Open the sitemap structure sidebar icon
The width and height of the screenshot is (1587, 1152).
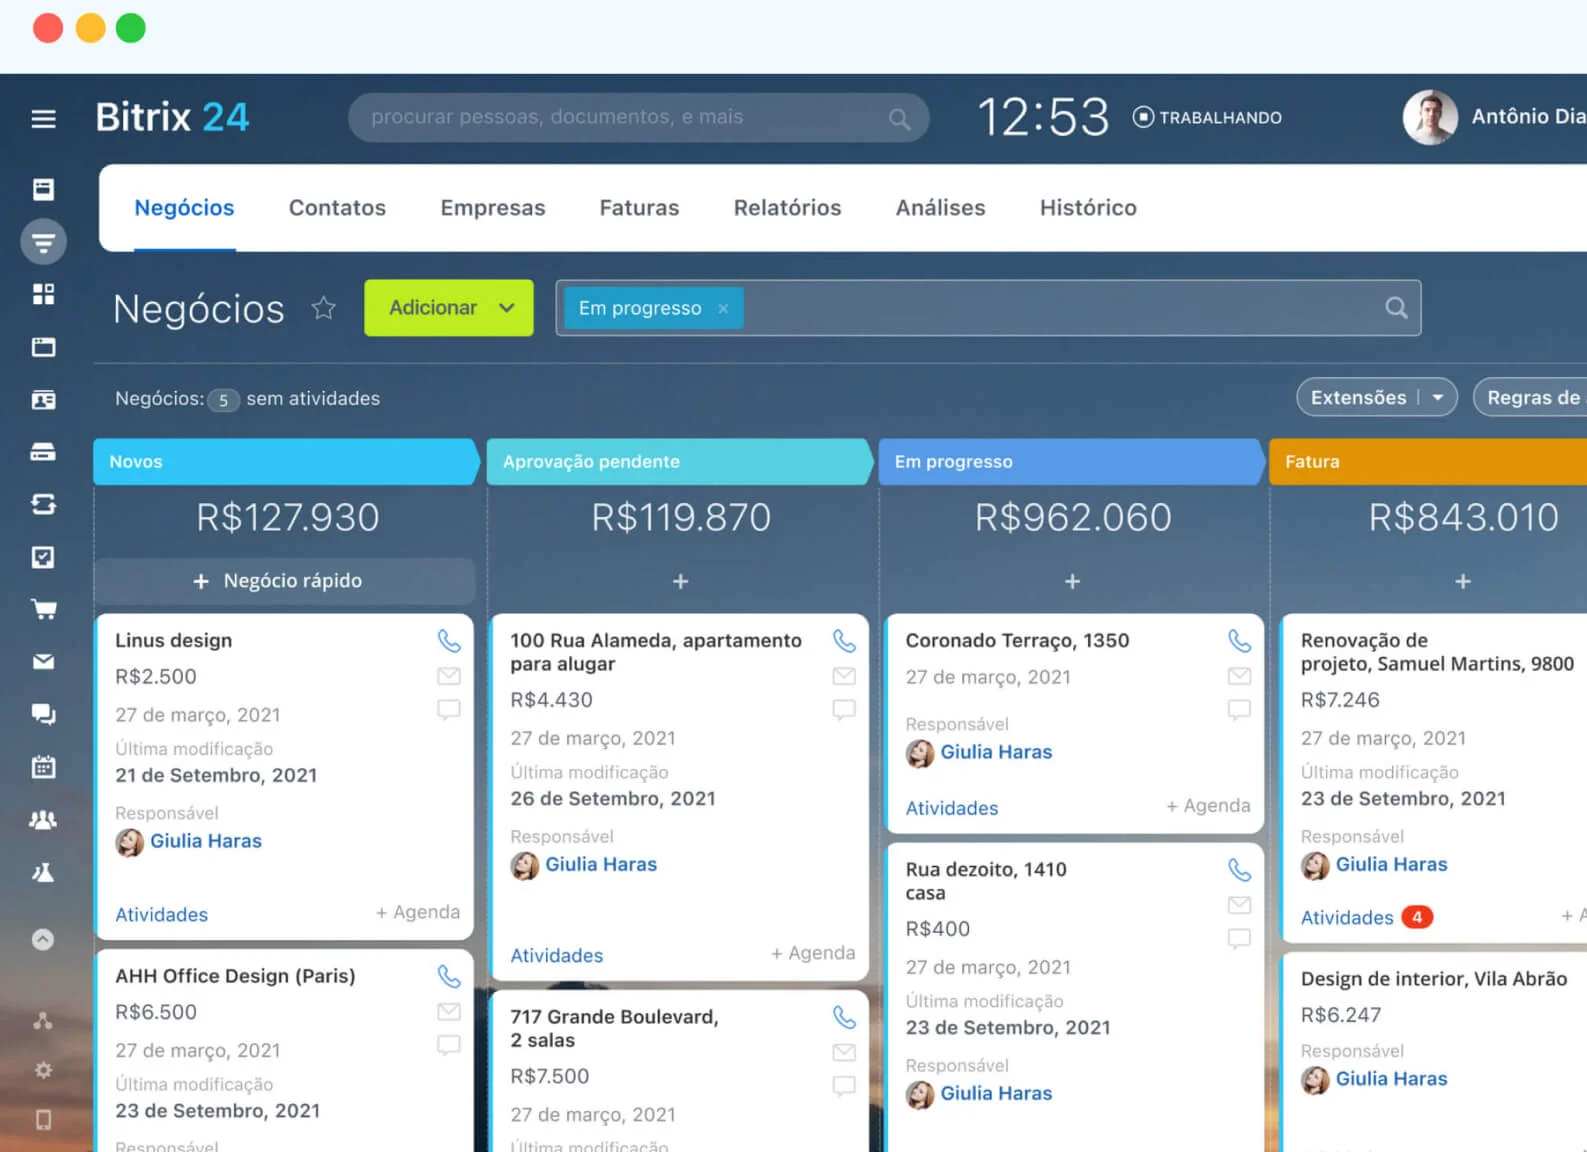pos(43,1021)
